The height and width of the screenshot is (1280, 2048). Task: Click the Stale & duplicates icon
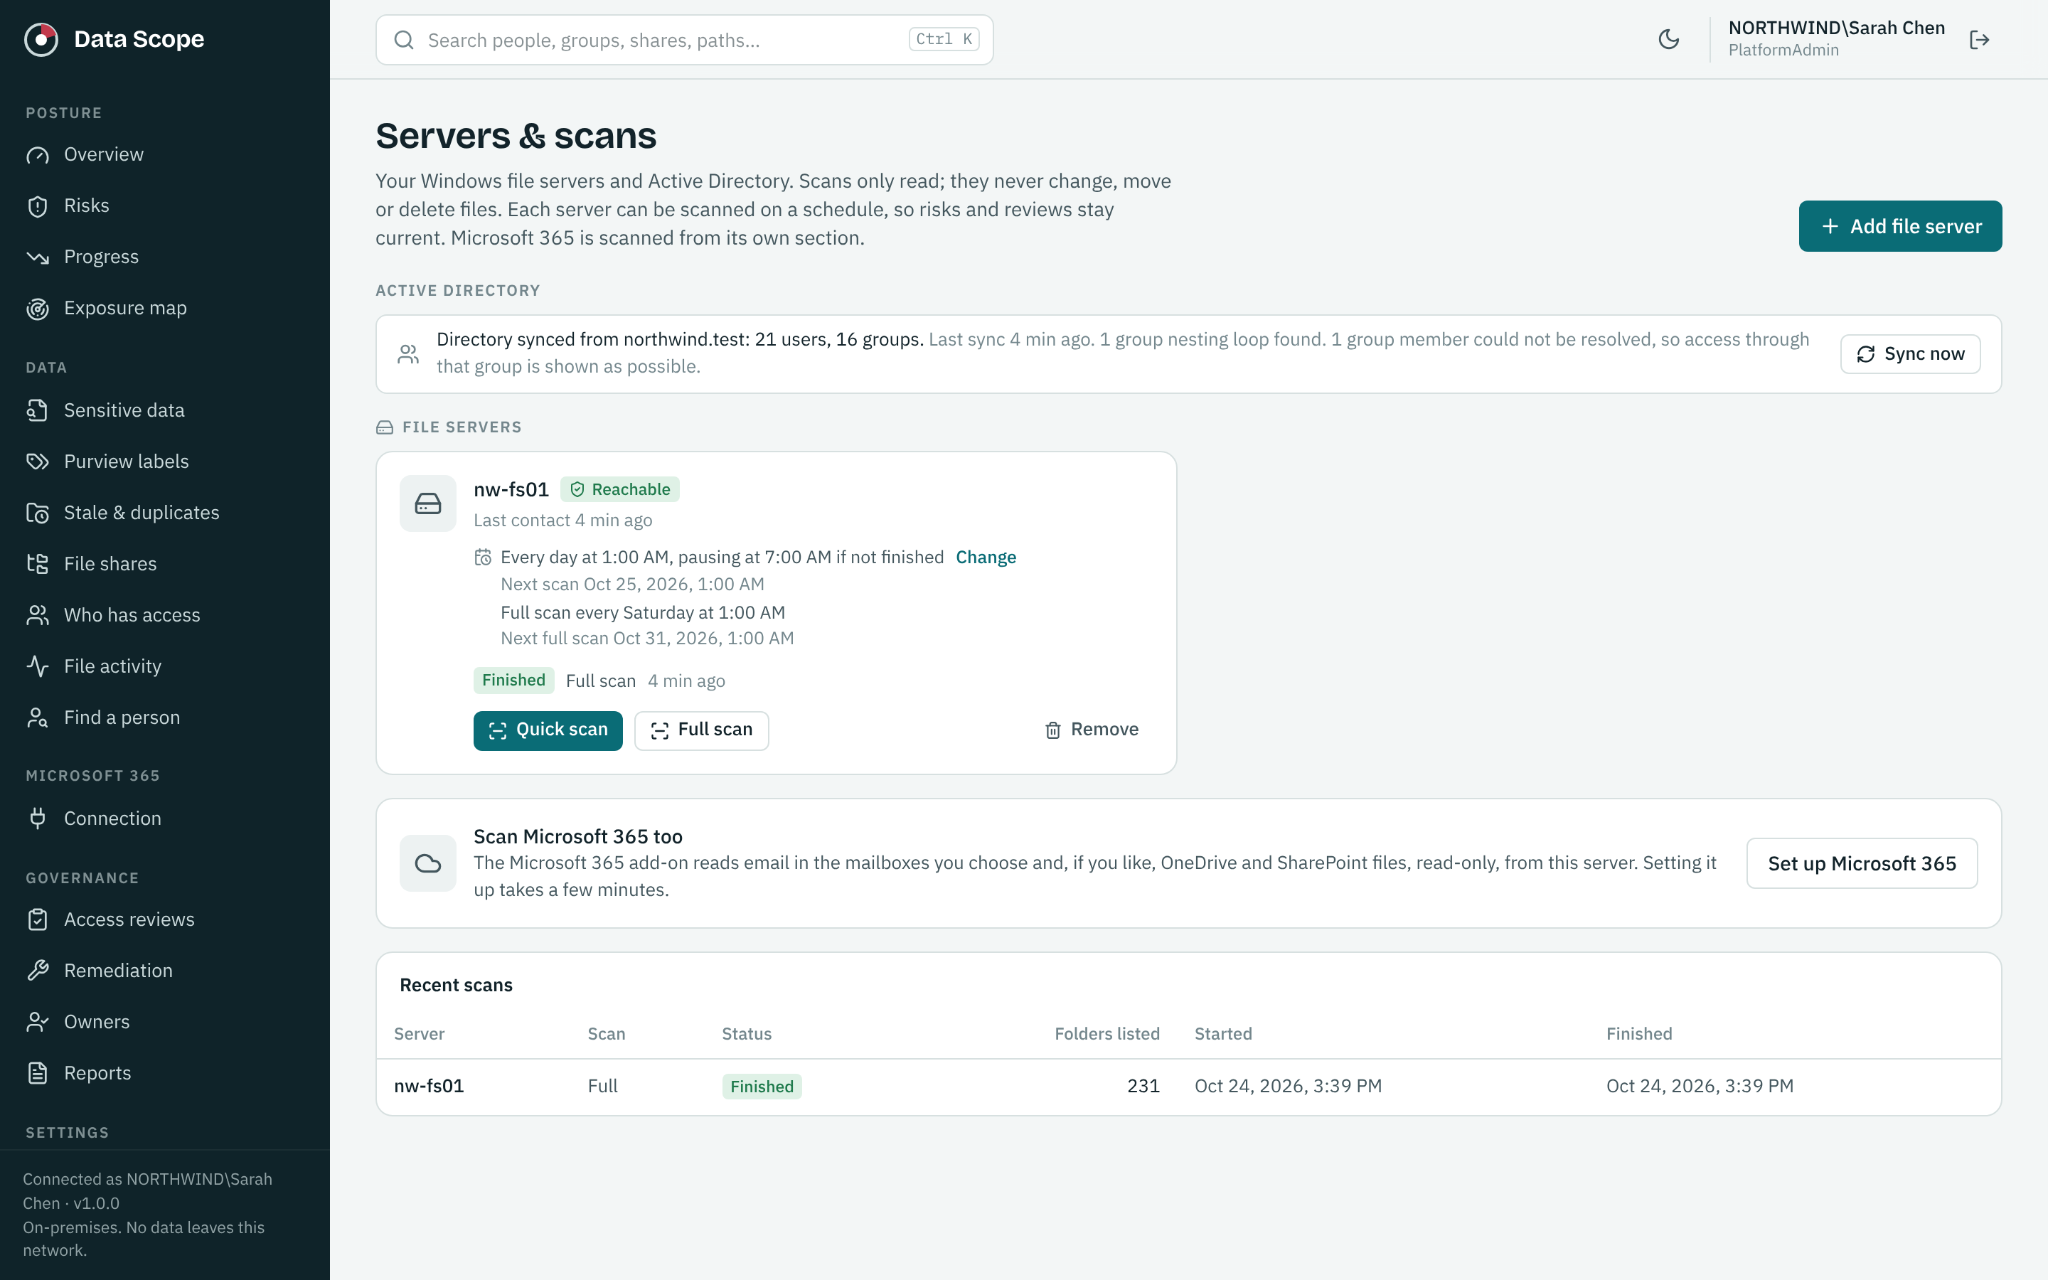38,512
